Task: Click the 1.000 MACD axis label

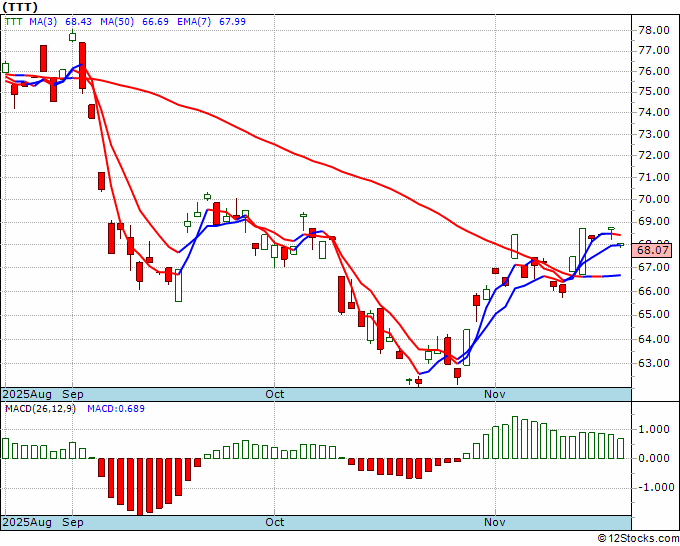Action: [654, 429]
